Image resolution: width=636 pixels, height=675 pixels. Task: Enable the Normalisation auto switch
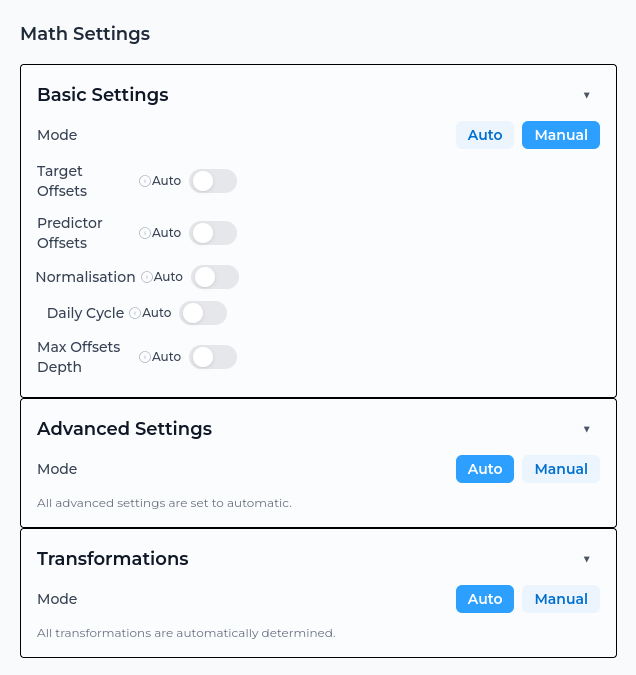pos(215,277)
